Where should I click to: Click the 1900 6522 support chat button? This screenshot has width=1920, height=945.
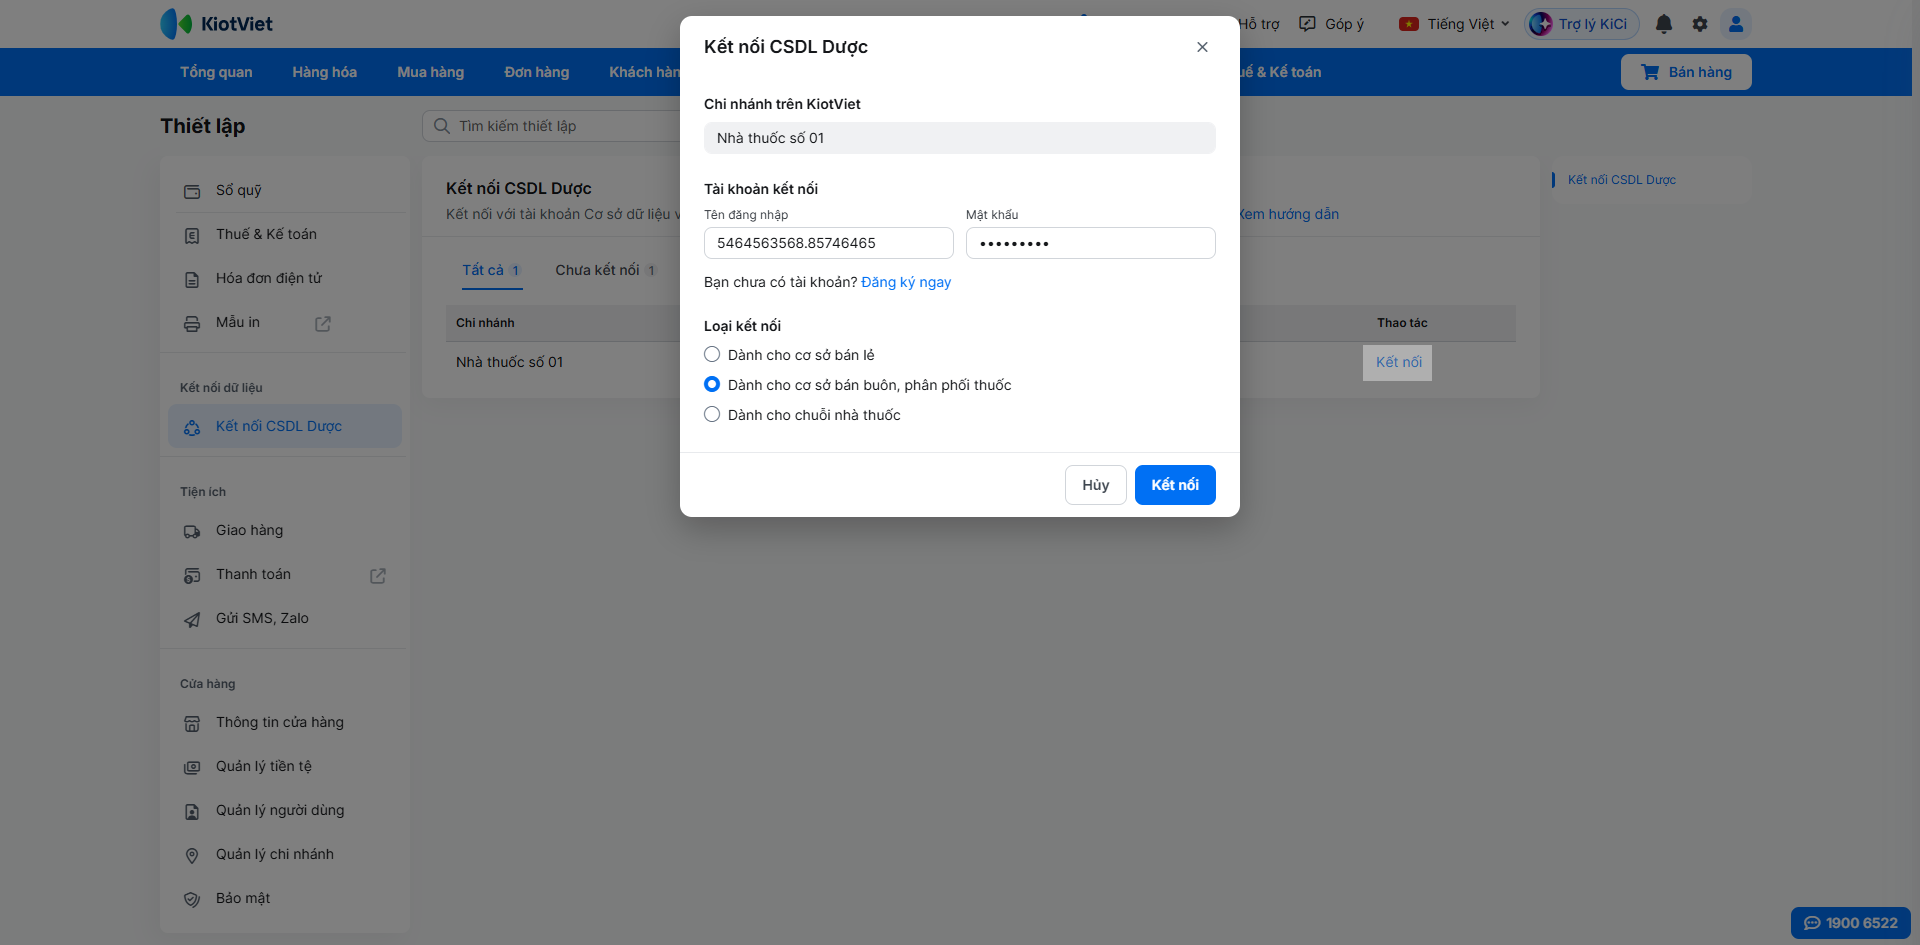[x=1851, y=923]
